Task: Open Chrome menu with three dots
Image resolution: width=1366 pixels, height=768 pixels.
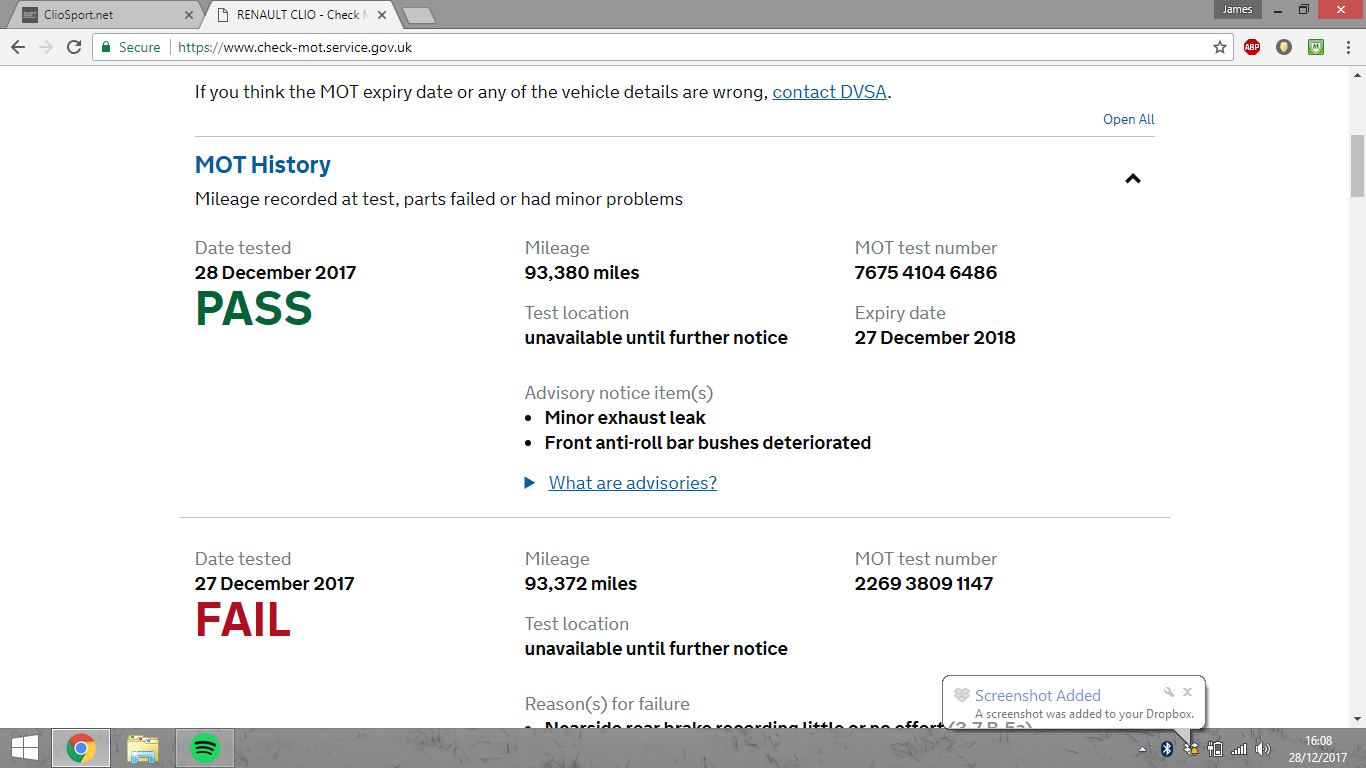Action: click(x=1348, y=47)
